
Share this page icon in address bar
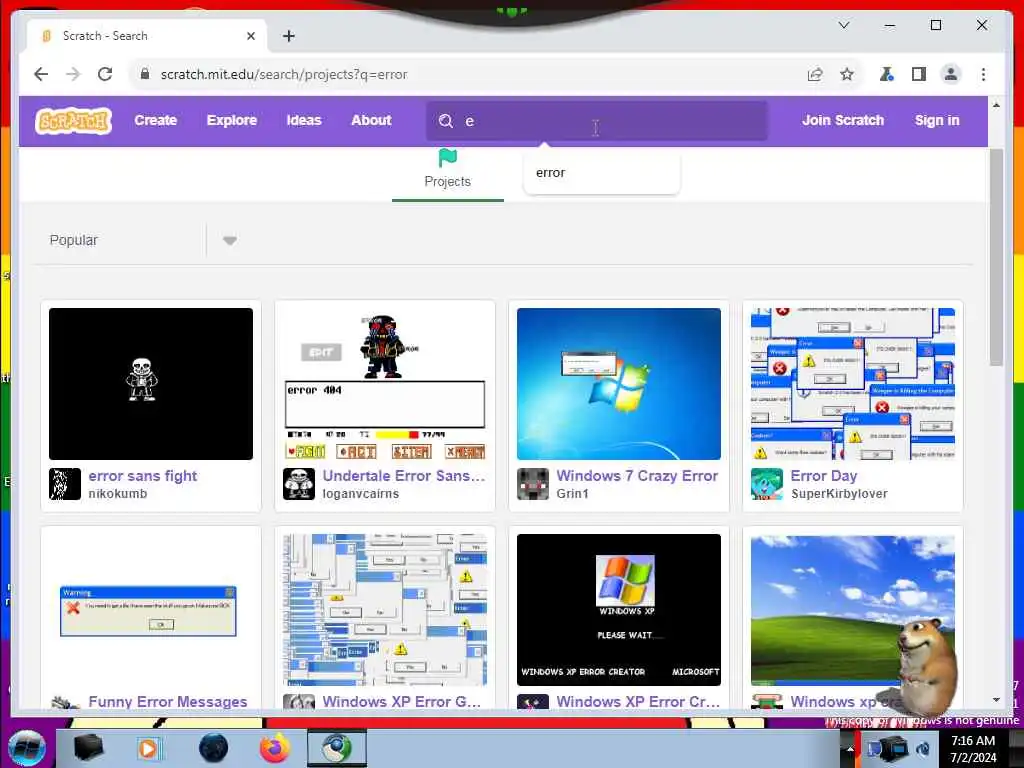(x=815, y=74)
